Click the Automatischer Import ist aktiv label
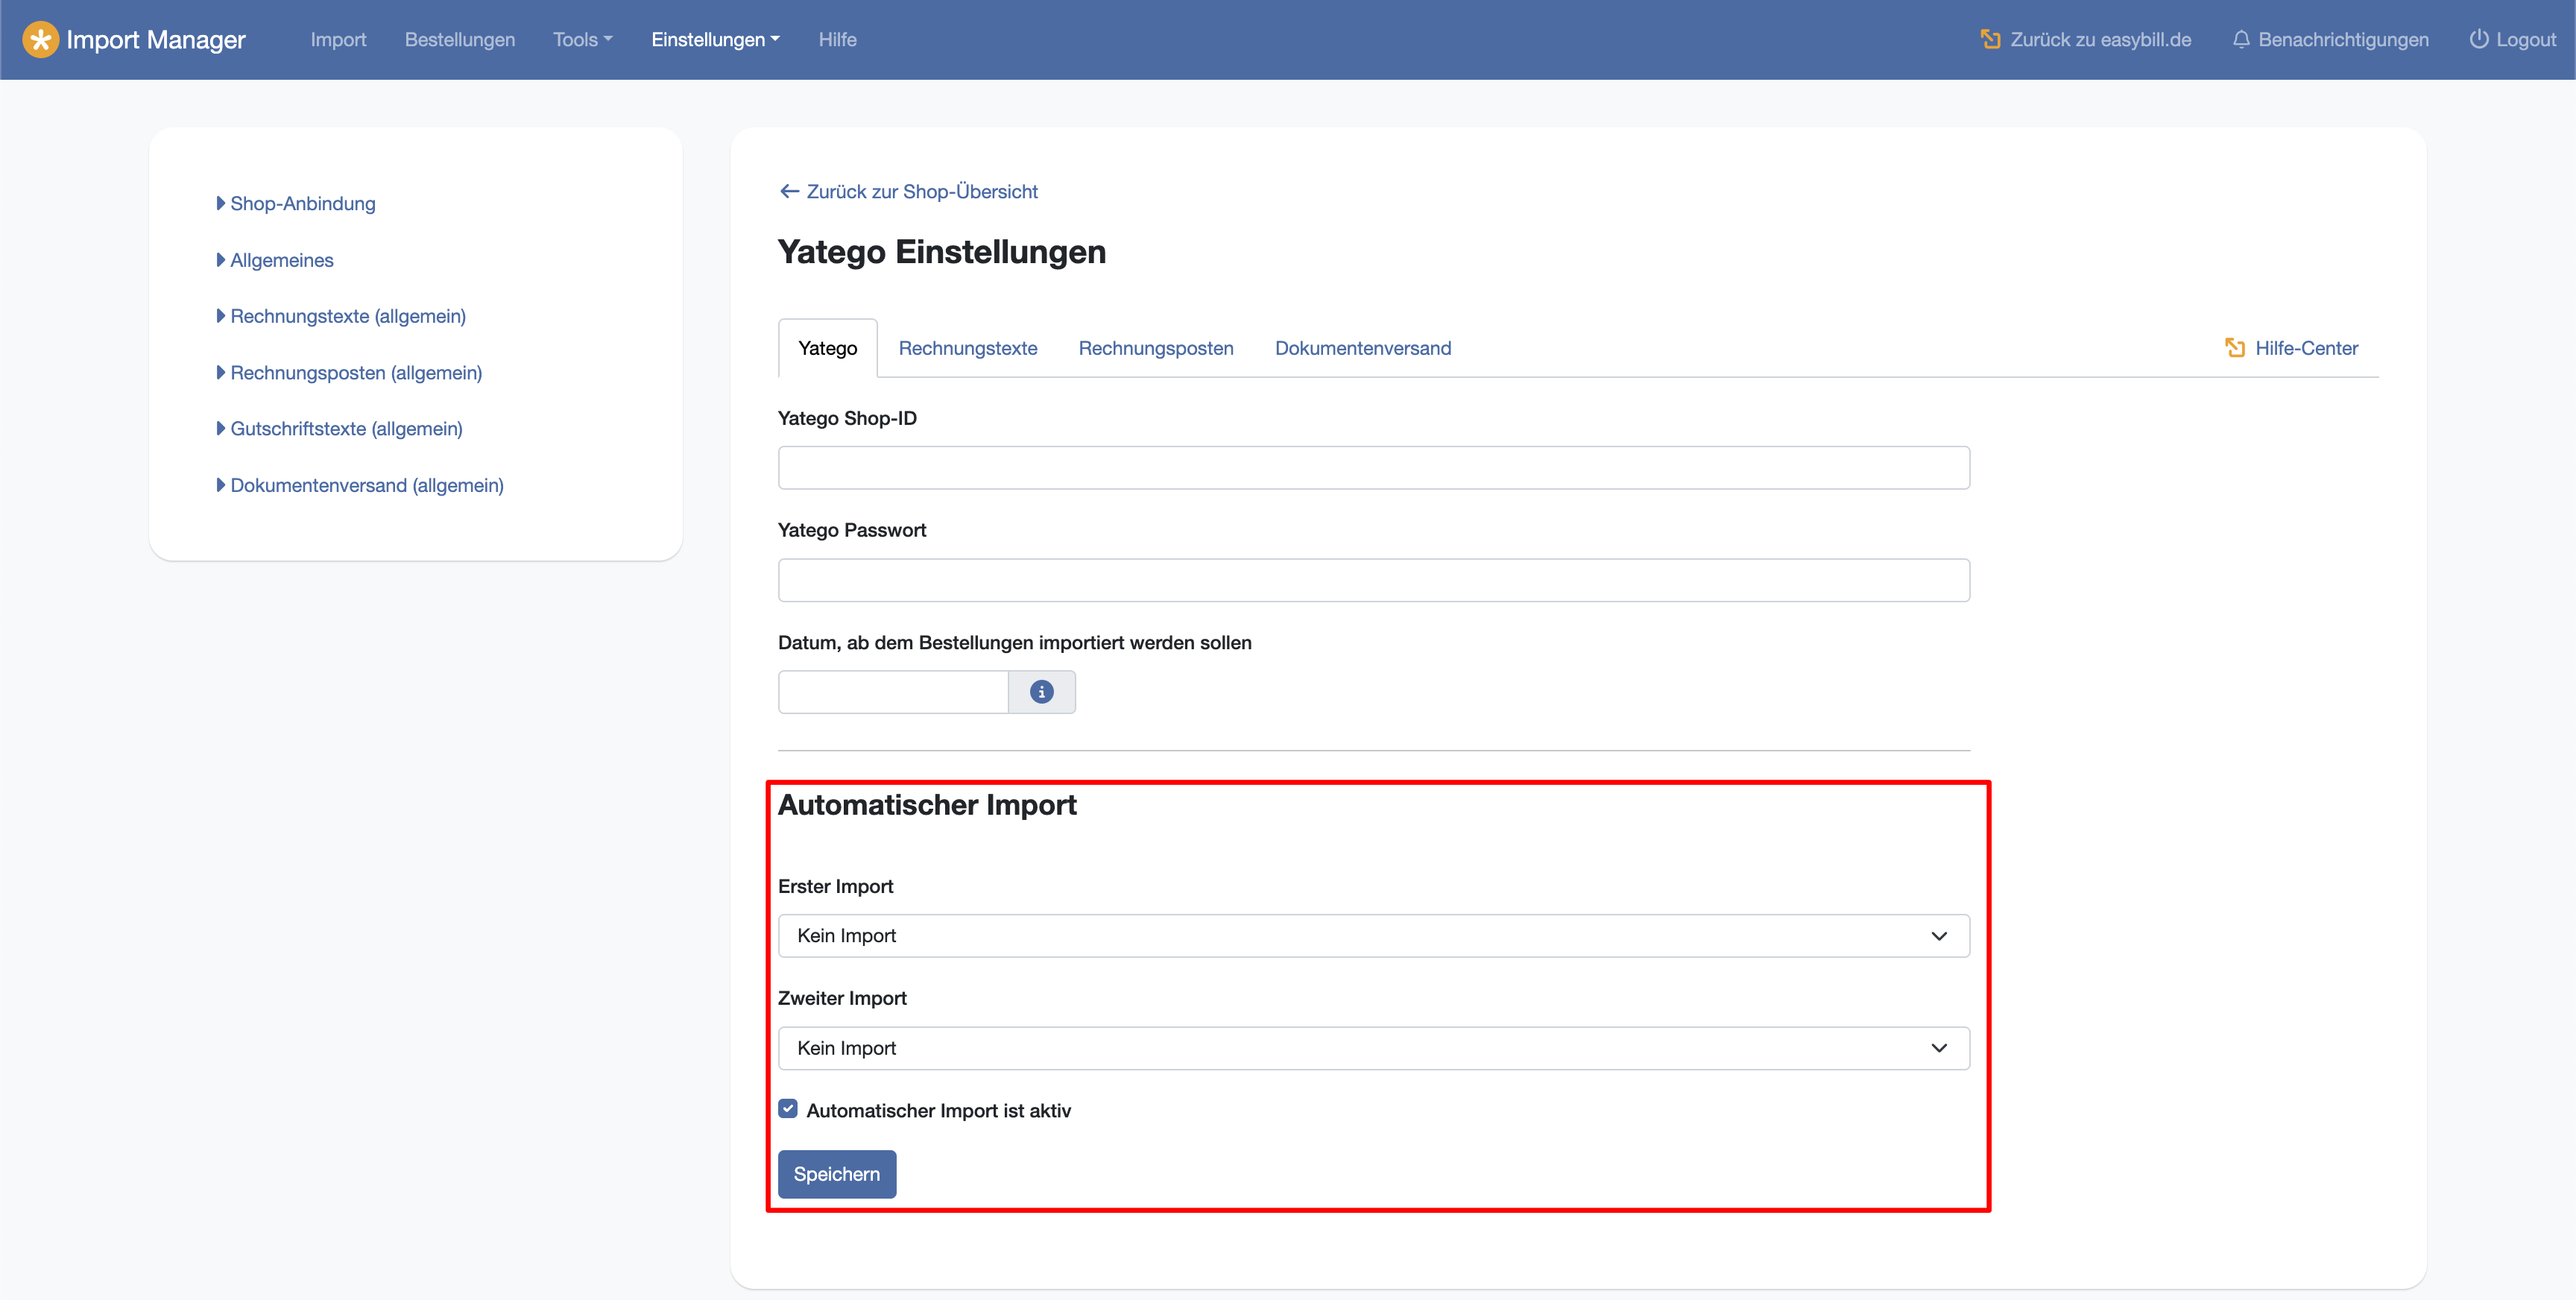This screenshot has height=1300, width=2576. pyautogui.click(x=938, y=1110)
